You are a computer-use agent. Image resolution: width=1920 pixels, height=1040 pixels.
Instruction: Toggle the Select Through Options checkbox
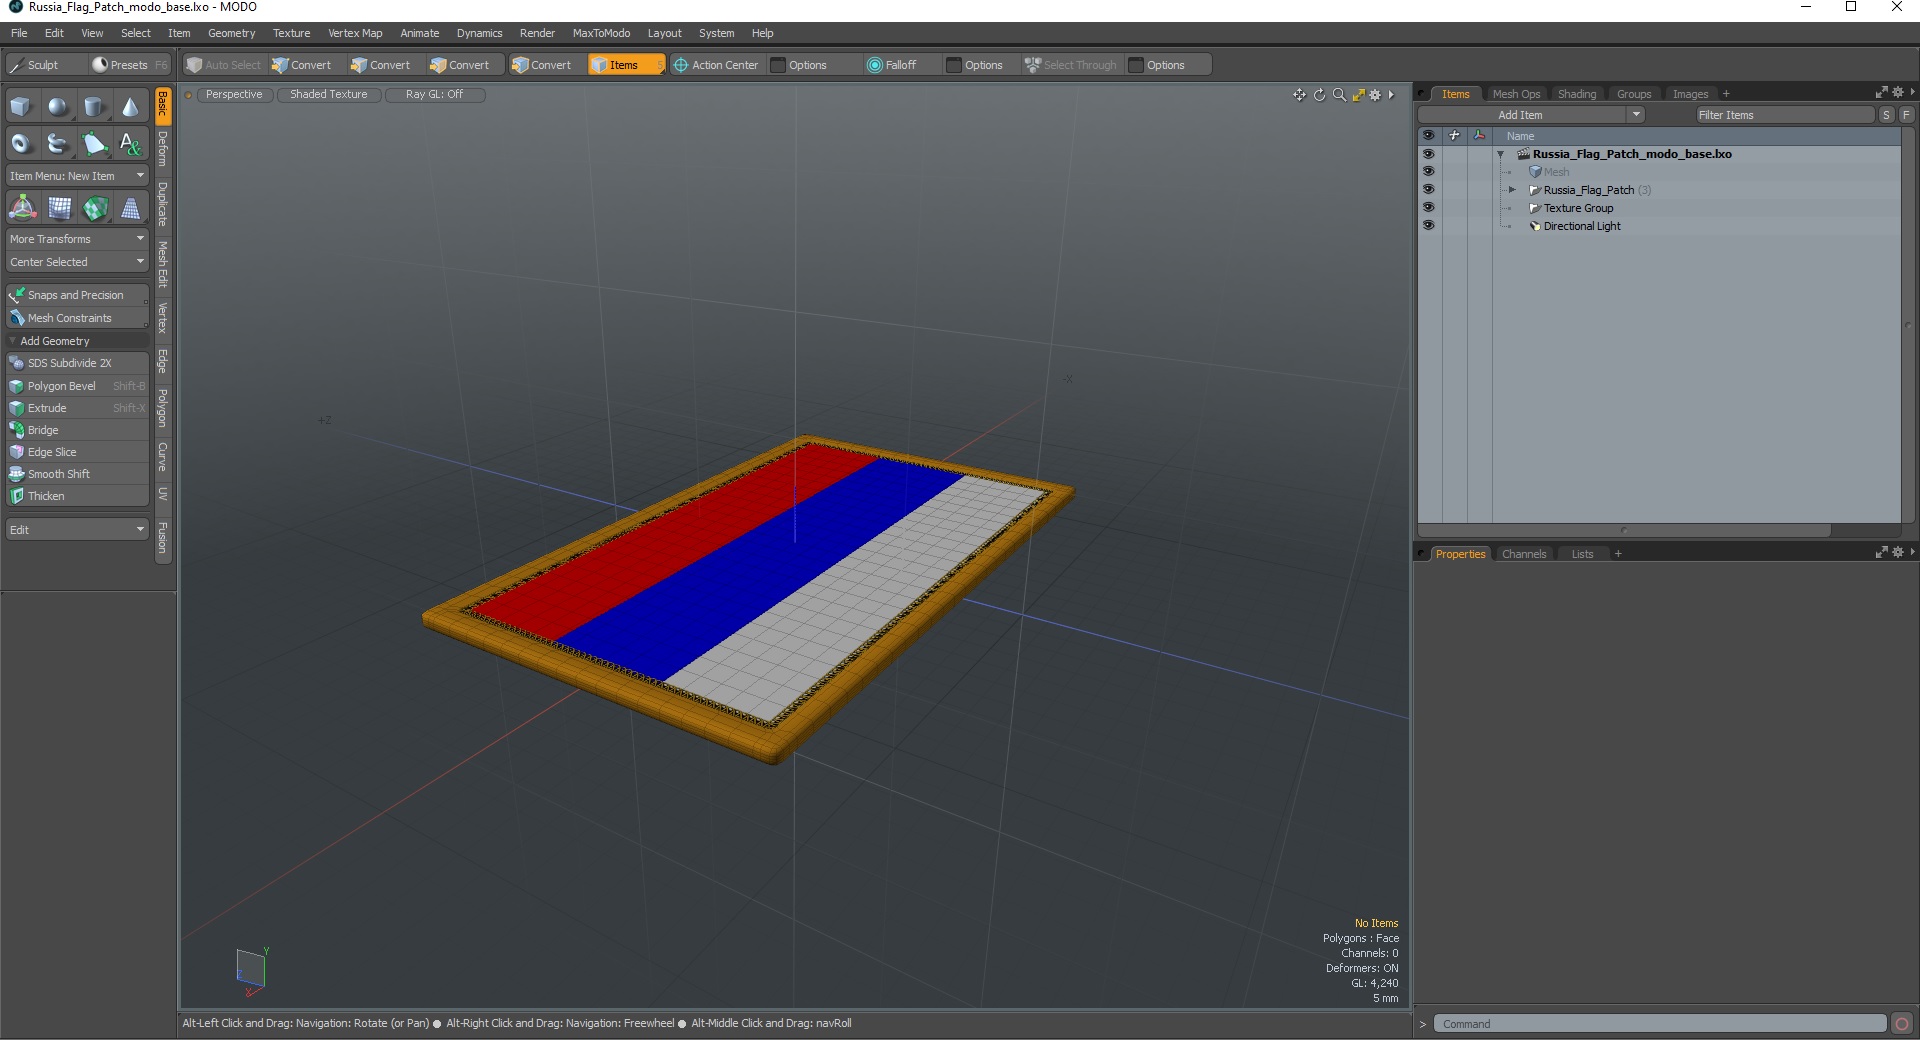1136,65
